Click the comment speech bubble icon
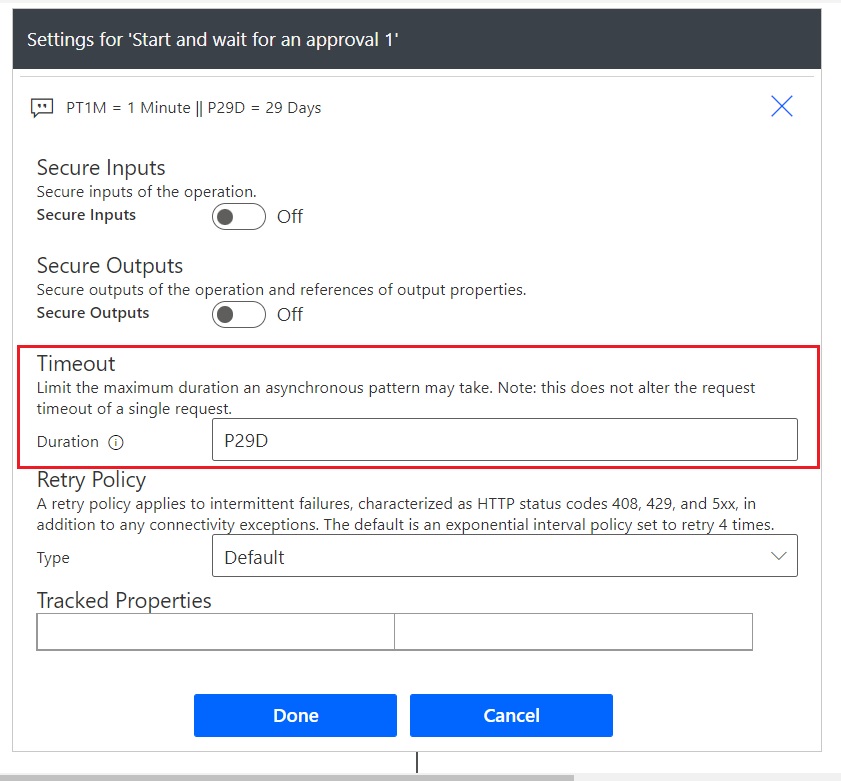 coord(42,108)
